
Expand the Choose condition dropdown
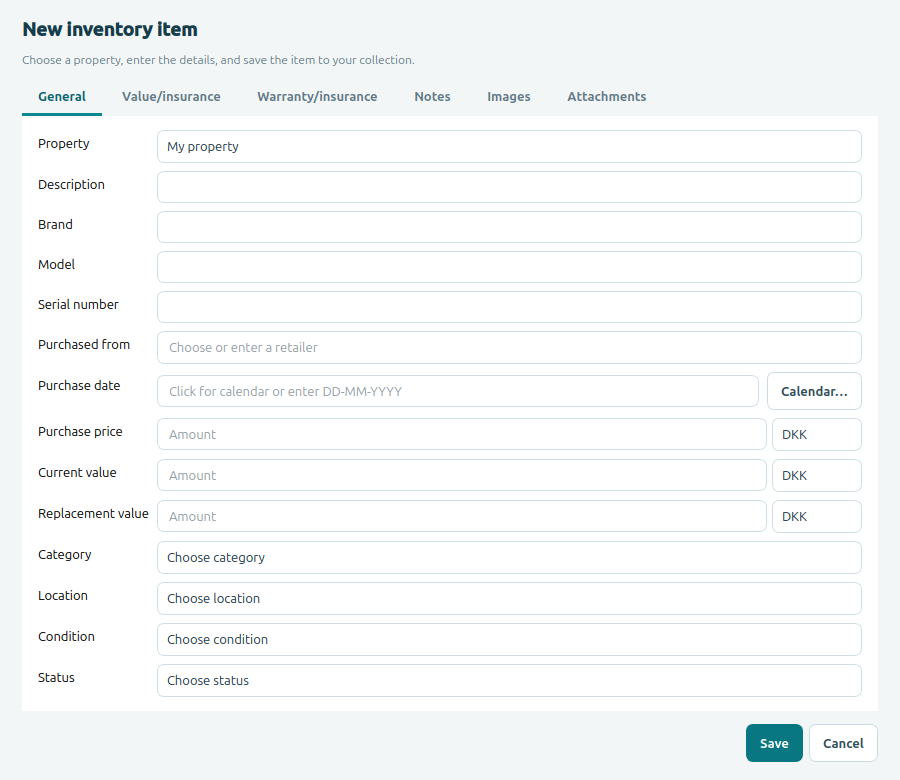pos(509,639)
